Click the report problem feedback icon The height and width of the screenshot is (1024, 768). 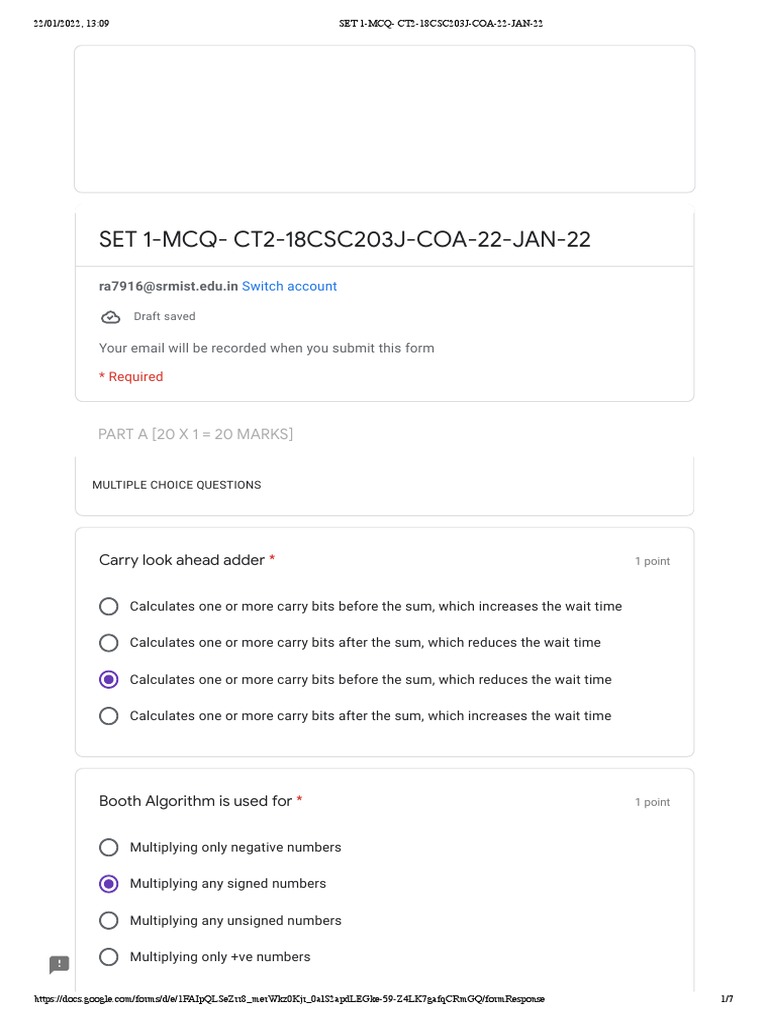pyautogui.click(x=60, y=964)
